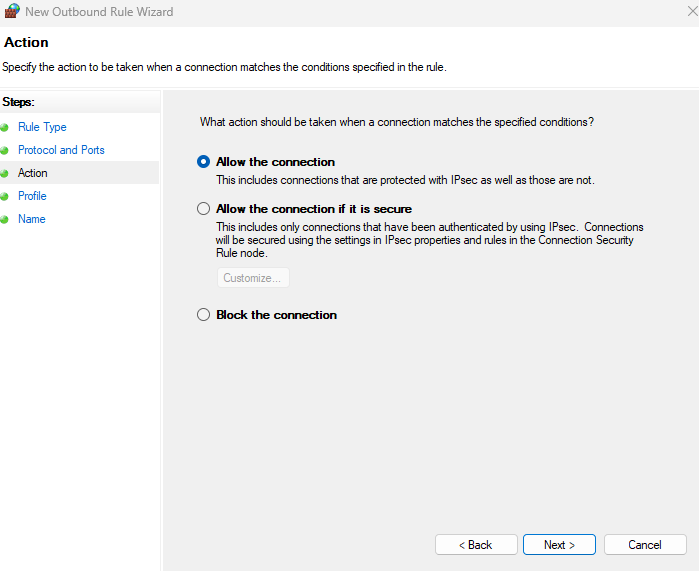Choose 'Allow the connection if it is secure'
This screenshot has width=699, height=571.
pos(204,209)
